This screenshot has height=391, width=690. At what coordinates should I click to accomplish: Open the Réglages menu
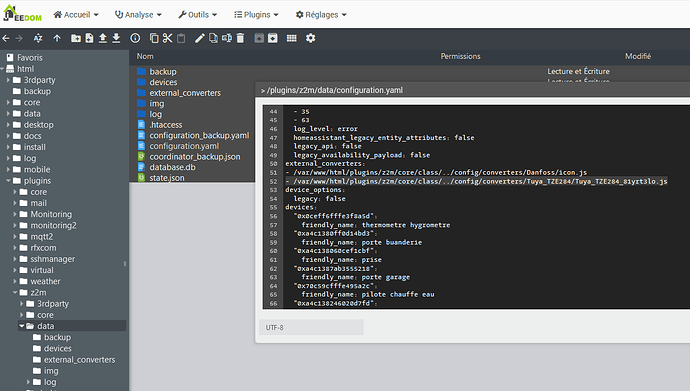(x=321, y=15)
